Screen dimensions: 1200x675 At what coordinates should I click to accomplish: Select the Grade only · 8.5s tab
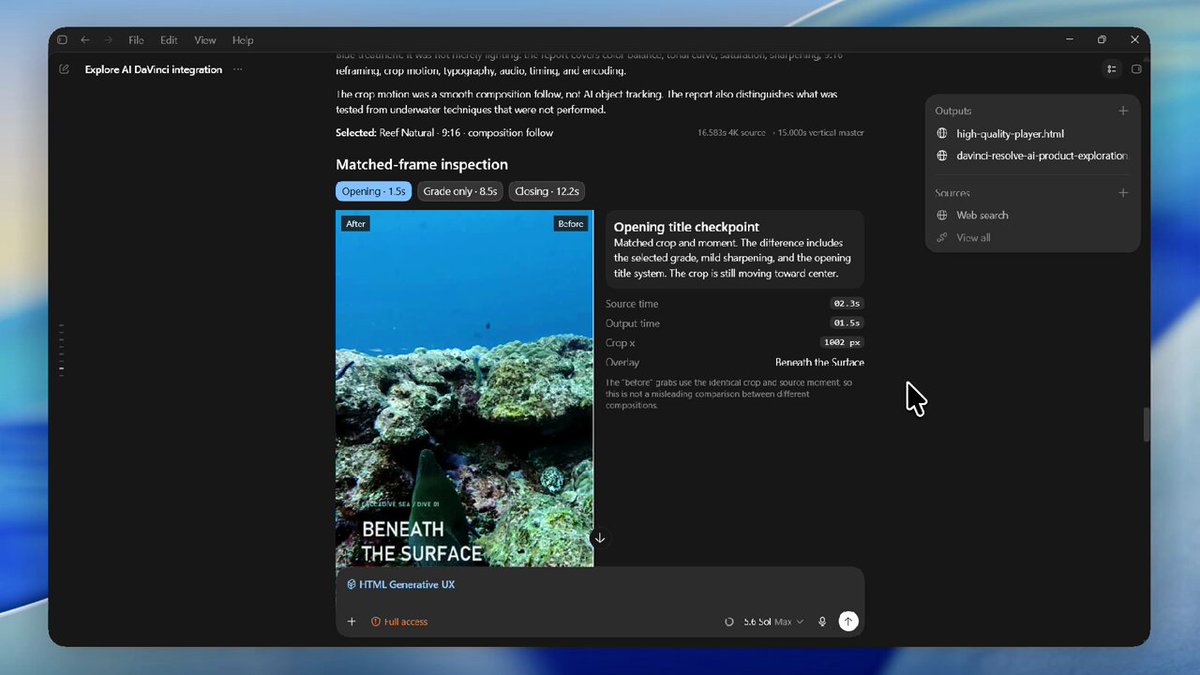pos(460,191)
